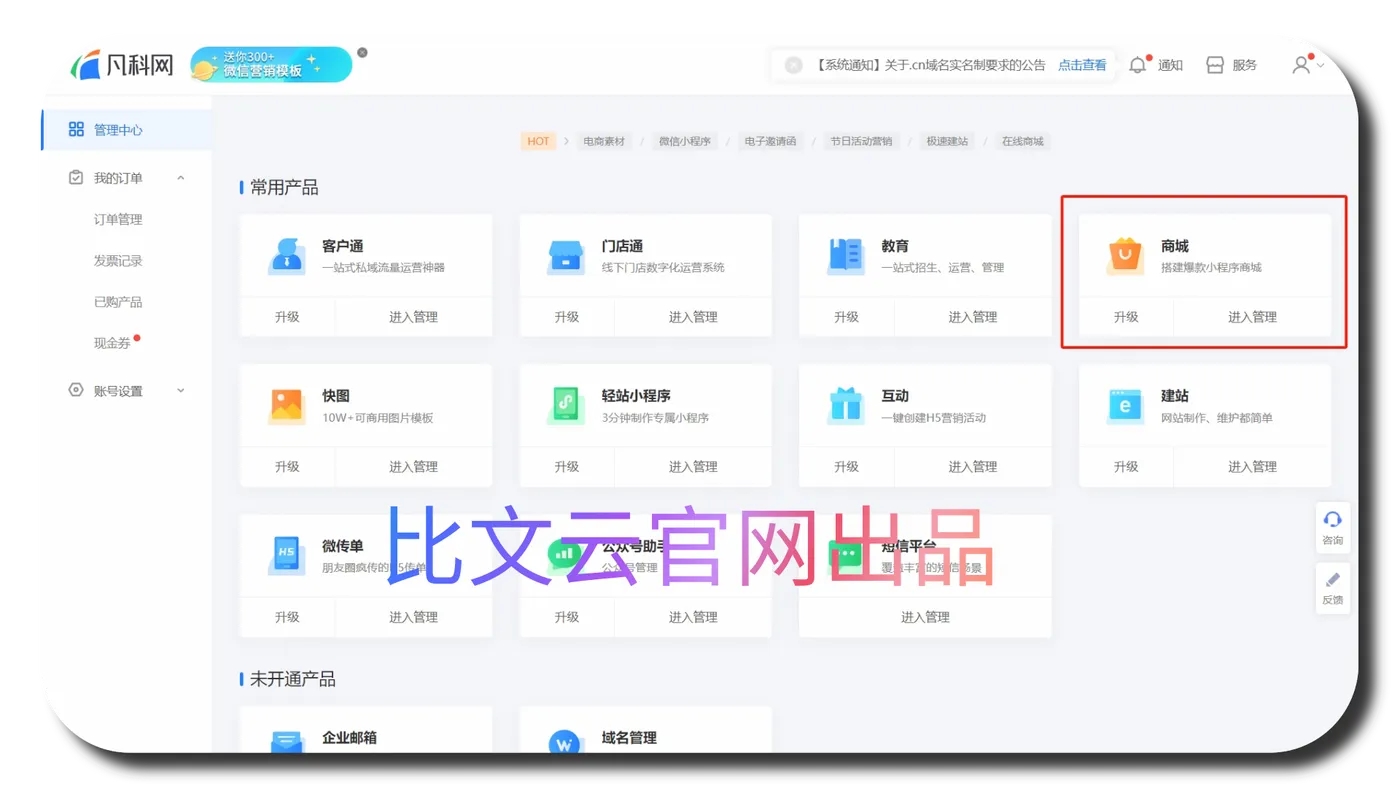1400x788 pixels.
Task: Click the 我的订单 clipboard icon
Action: 75,178
